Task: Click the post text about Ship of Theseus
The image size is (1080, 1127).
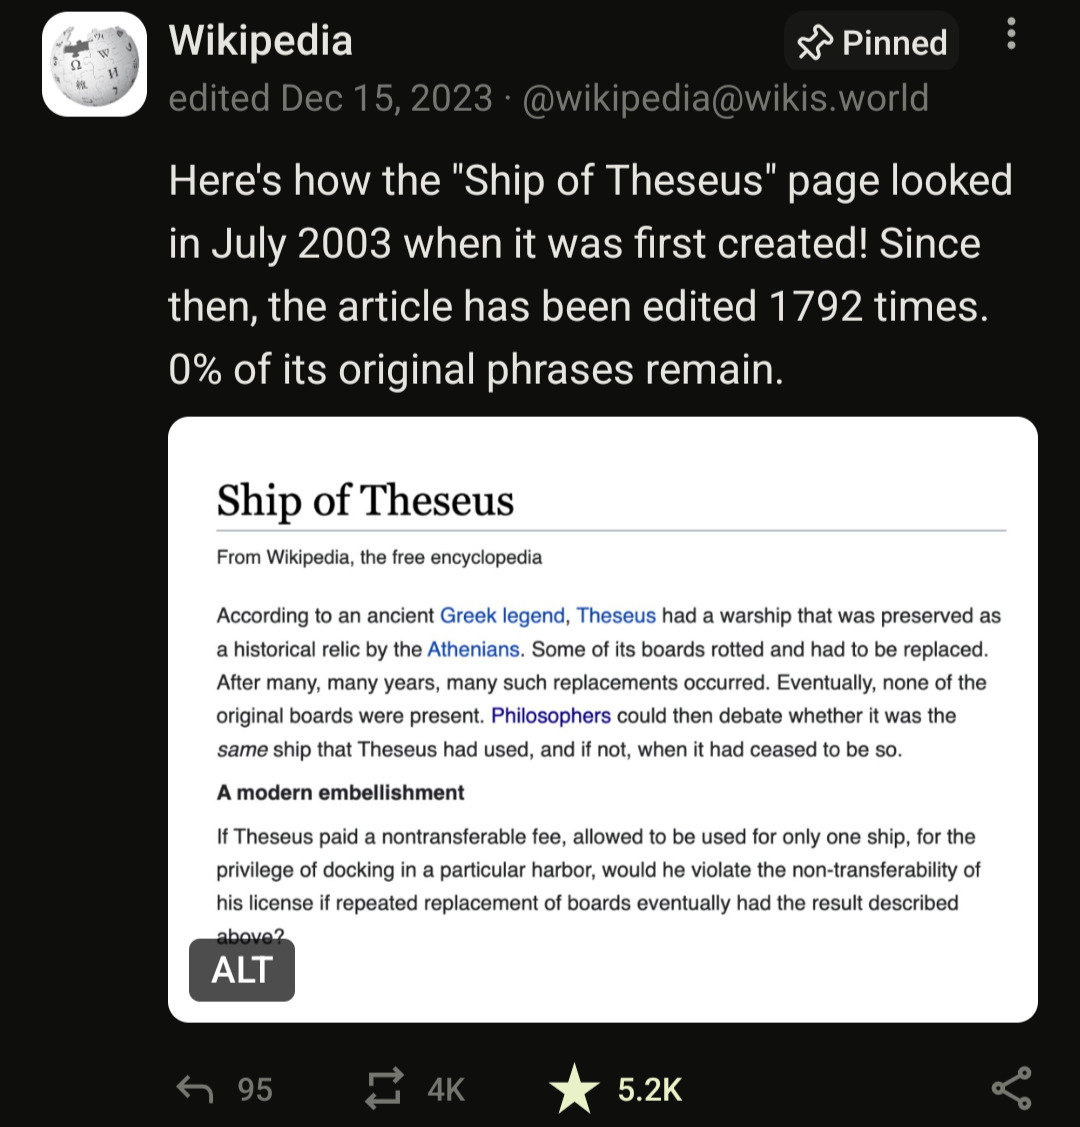Action: coord(591,275)
